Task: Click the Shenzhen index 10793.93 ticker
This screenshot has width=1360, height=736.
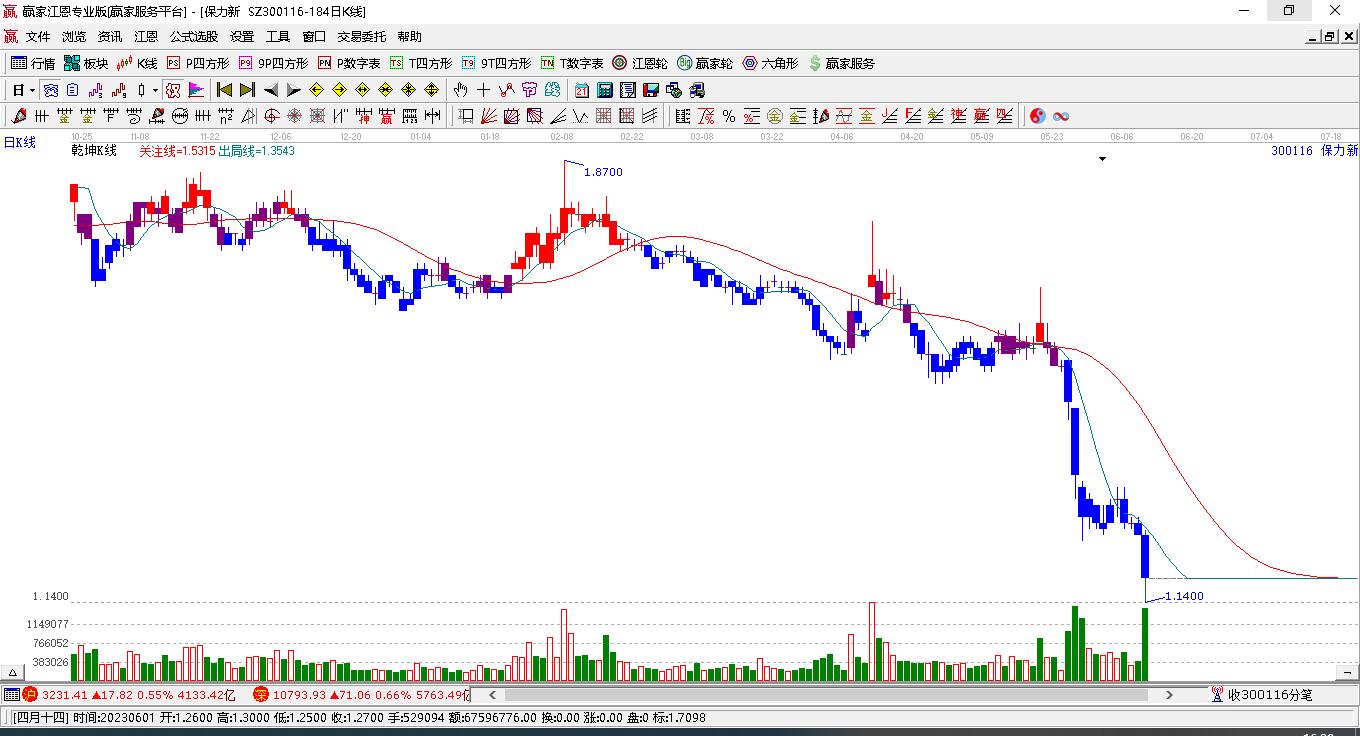Action: click(x=361, y=695)
